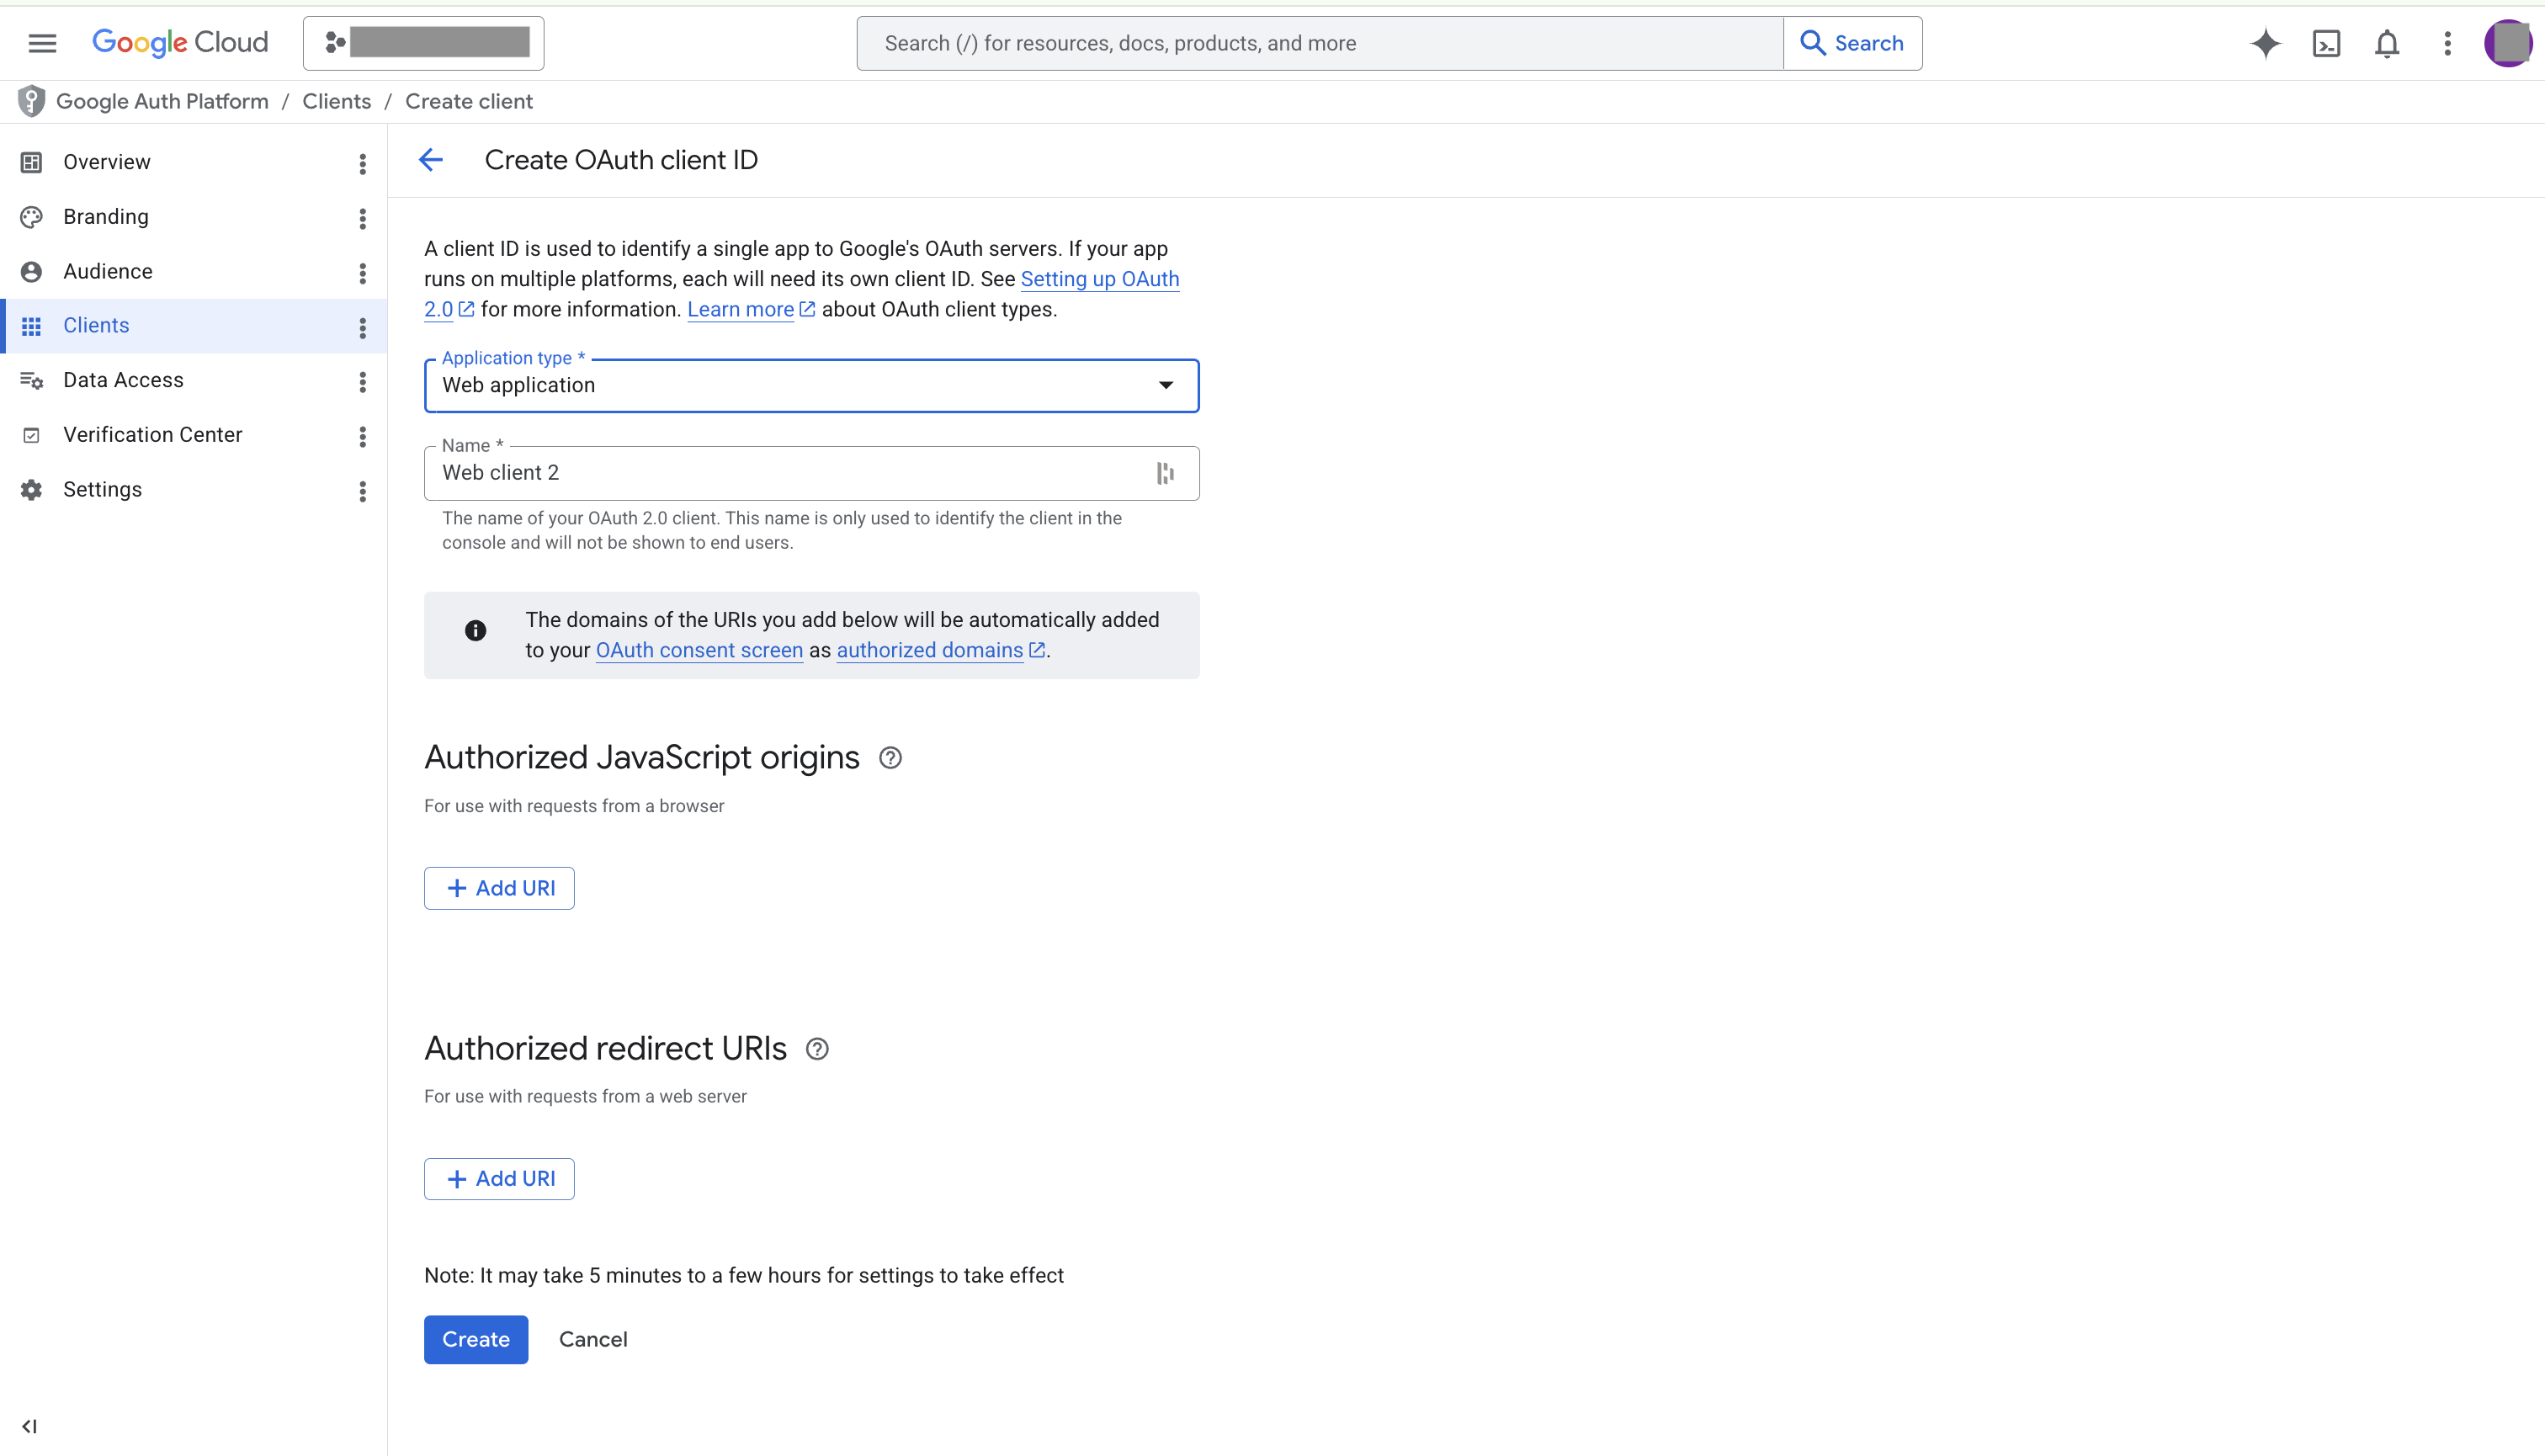Open the top bar more options menu

[x=2447, y=43]
